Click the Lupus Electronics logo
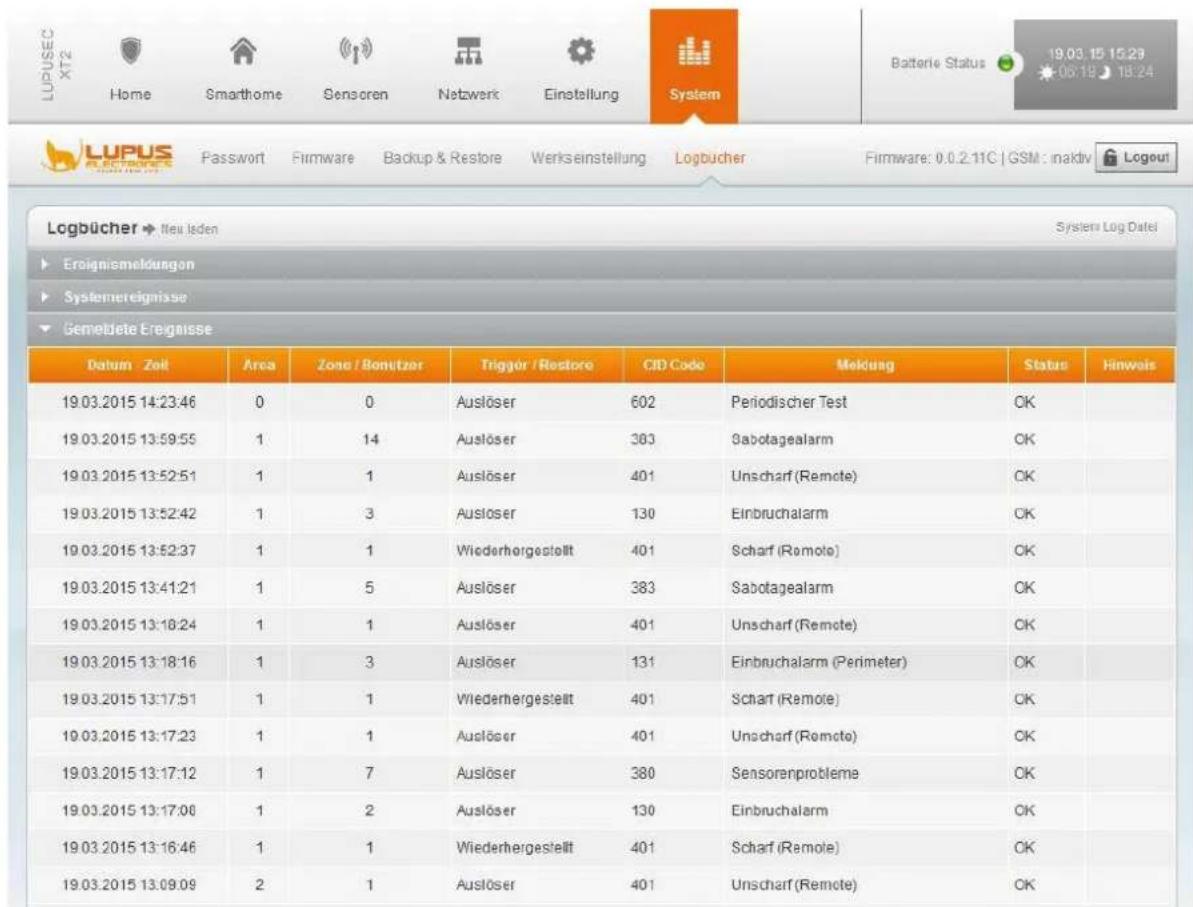Screen dimensions: 1193x907 click(108, 157)
